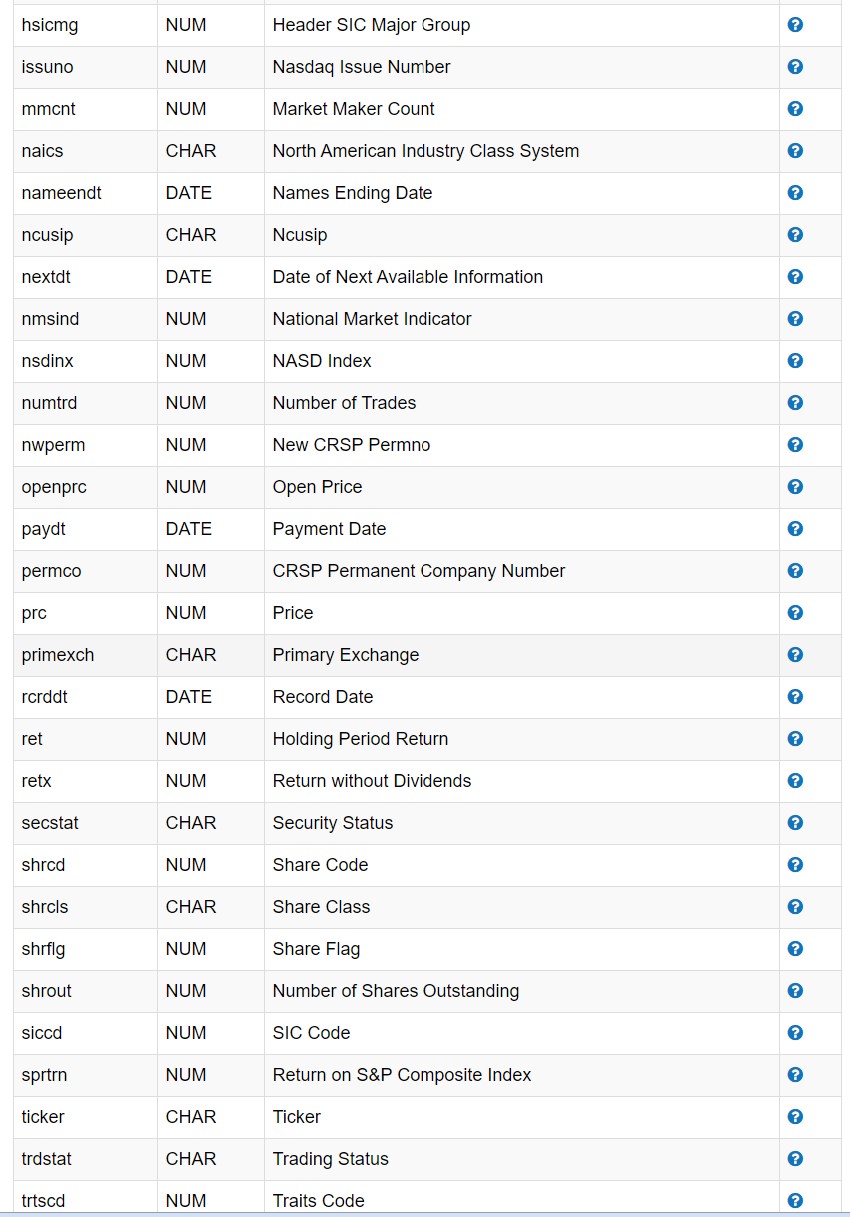Open help for Return on S&P Composite Index
Image resolution: width=850 pixels, height=1217 pixels.
pos(795,1075)
